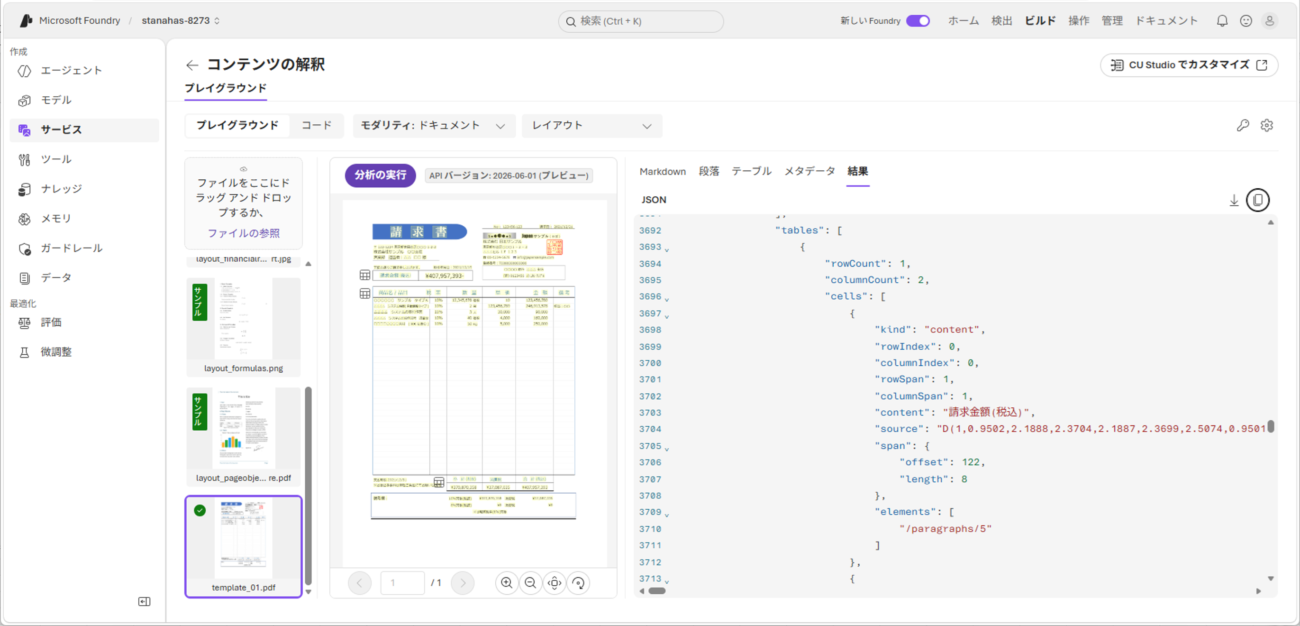
Task: Open ドキュメント in the top navigation
Action: click(1166, 21)
